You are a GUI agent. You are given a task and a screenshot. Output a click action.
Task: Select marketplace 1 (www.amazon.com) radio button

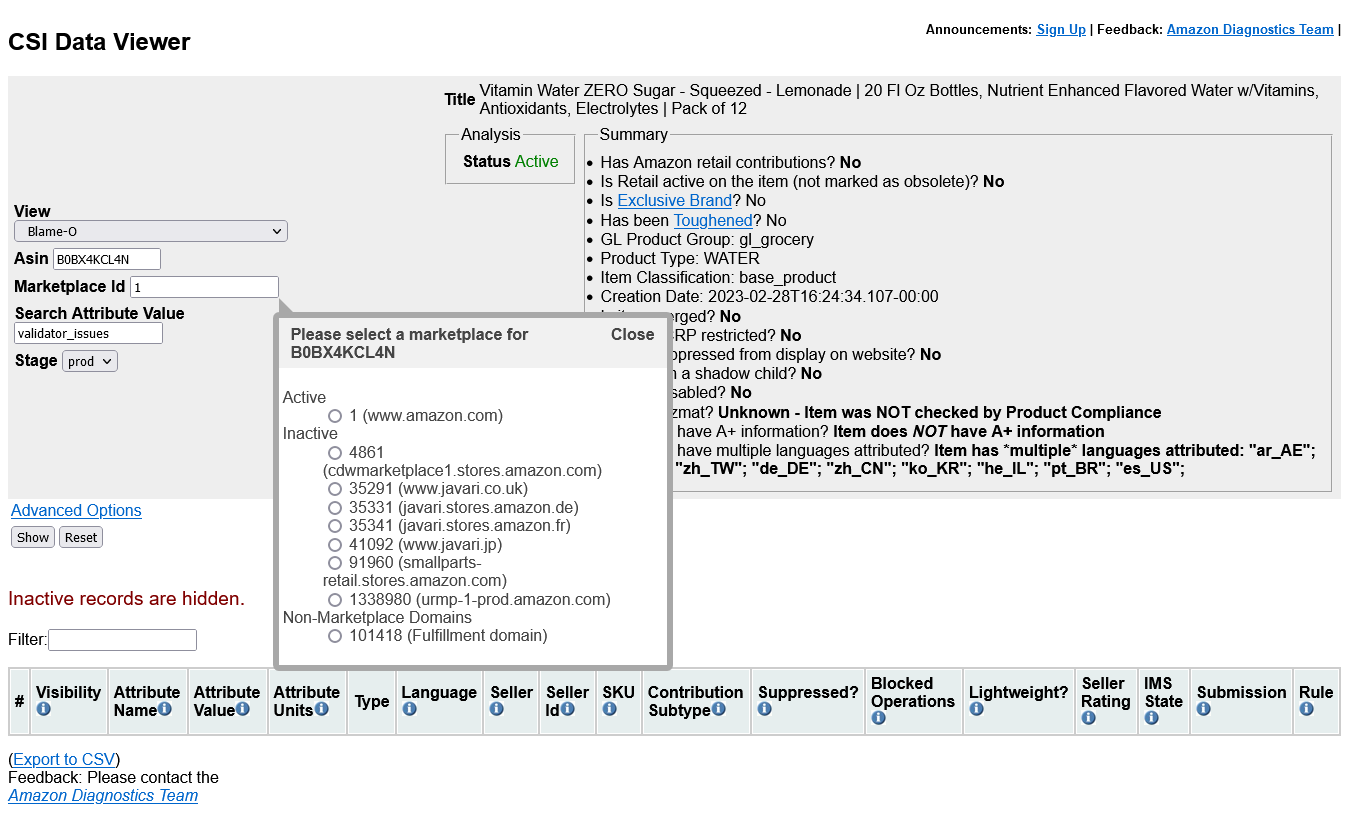[x=335, y=416]
